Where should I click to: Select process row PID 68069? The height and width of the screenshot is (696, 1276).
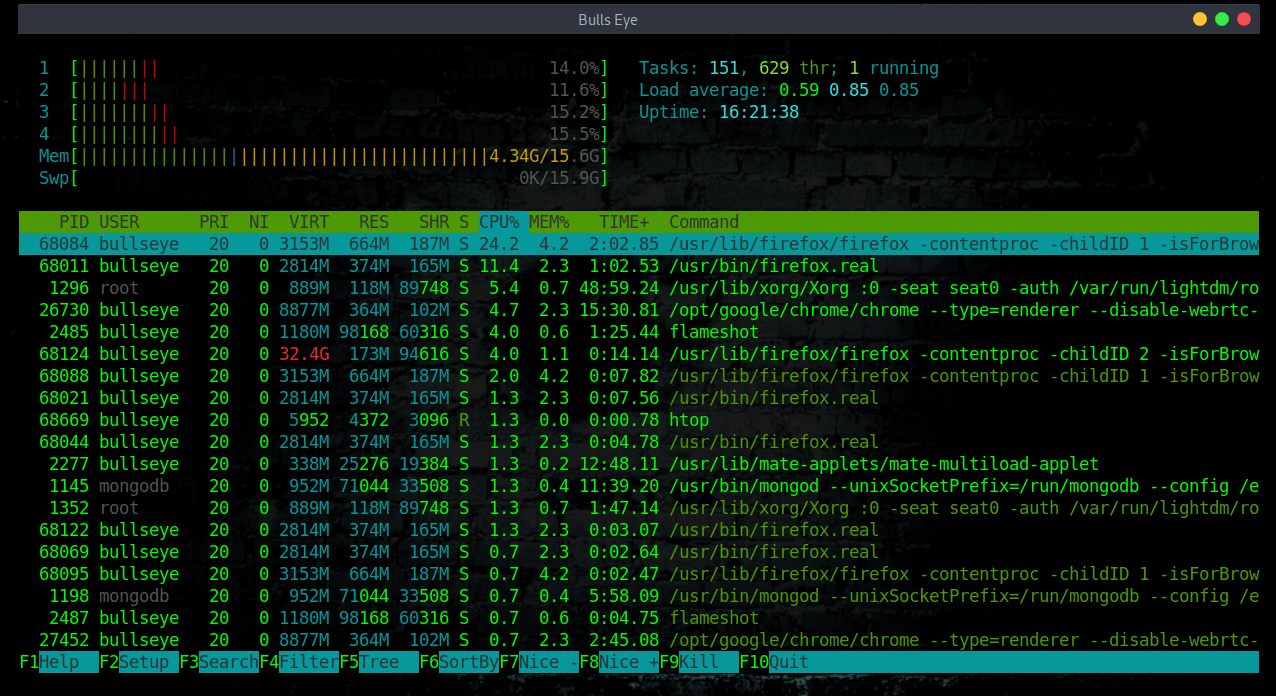[x=639, y=552]
